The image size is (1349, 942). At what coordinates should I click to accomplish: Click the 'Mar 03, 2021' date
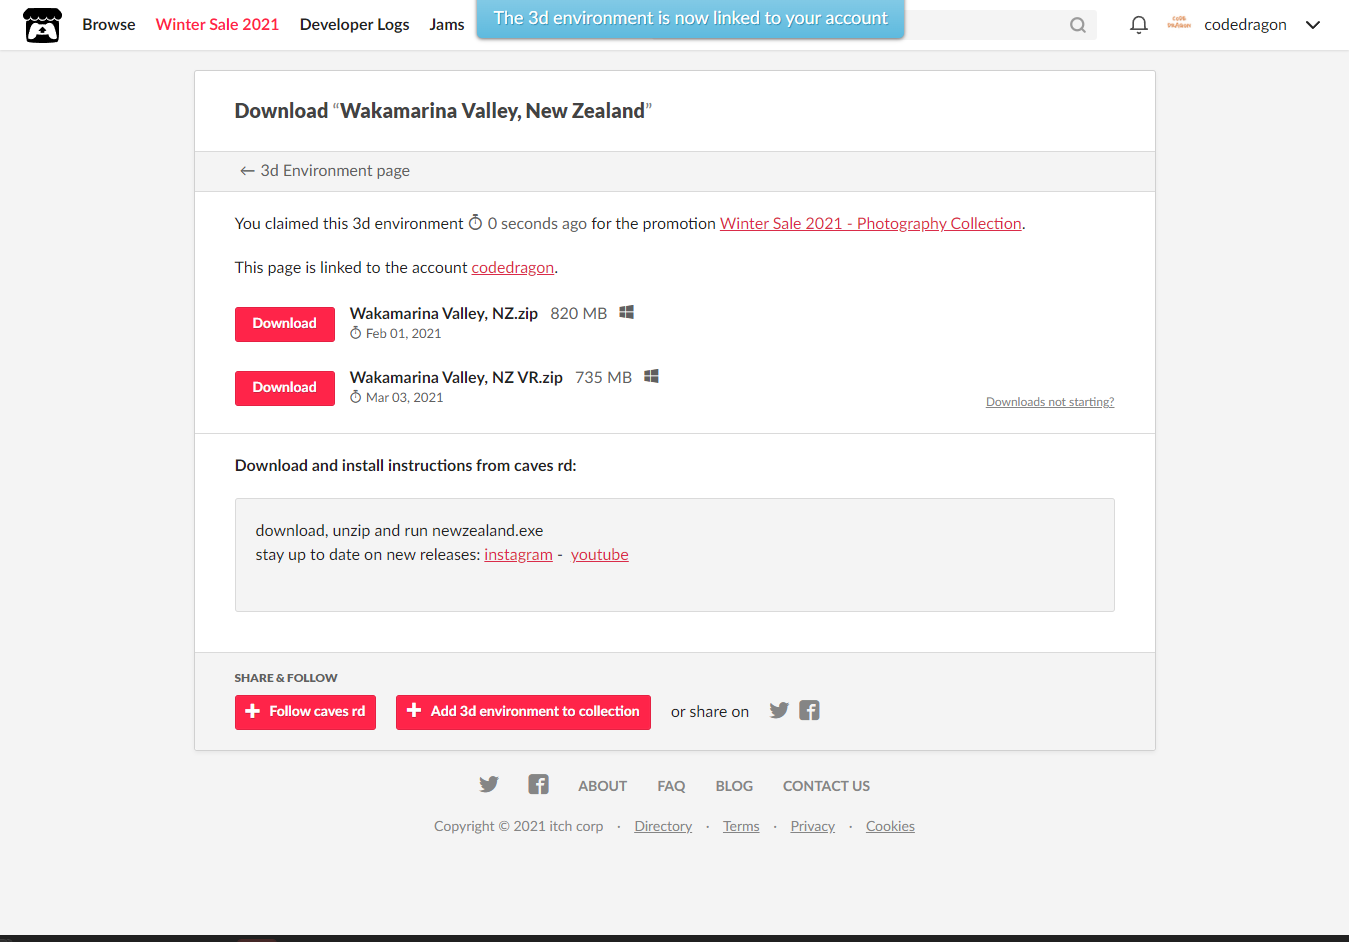(404, 398)
